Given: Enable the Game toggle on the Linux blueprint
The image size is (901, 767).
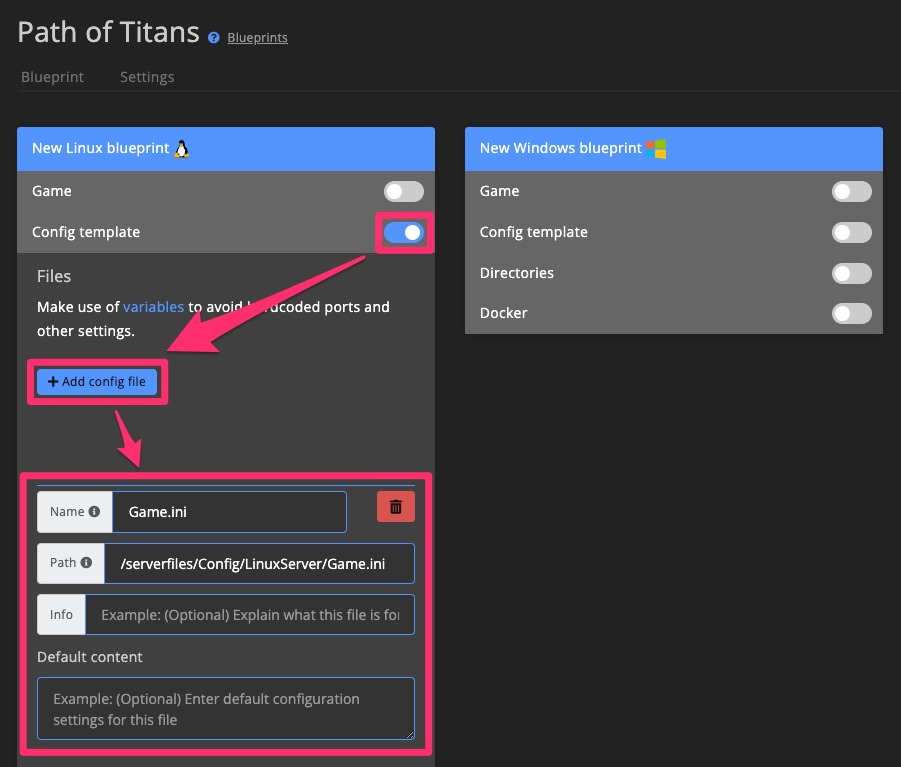Looking at the screenshot, I should (x=403, y=191).
